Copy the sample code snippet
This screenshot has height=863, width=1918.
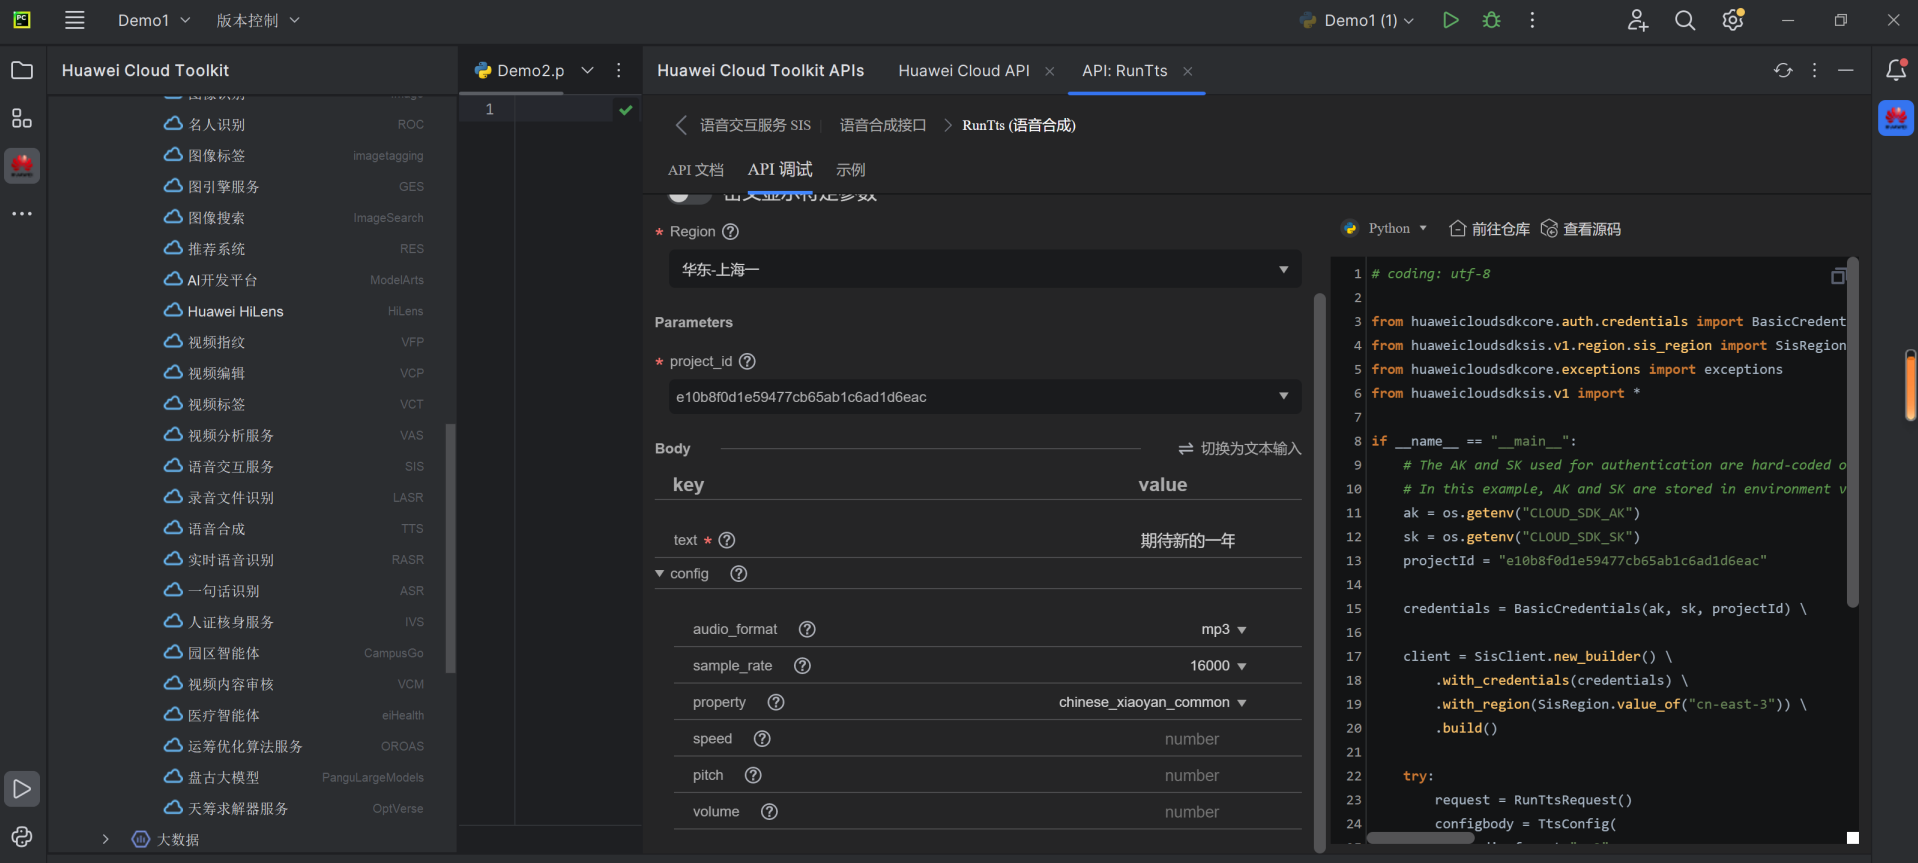coord(1837,277)
